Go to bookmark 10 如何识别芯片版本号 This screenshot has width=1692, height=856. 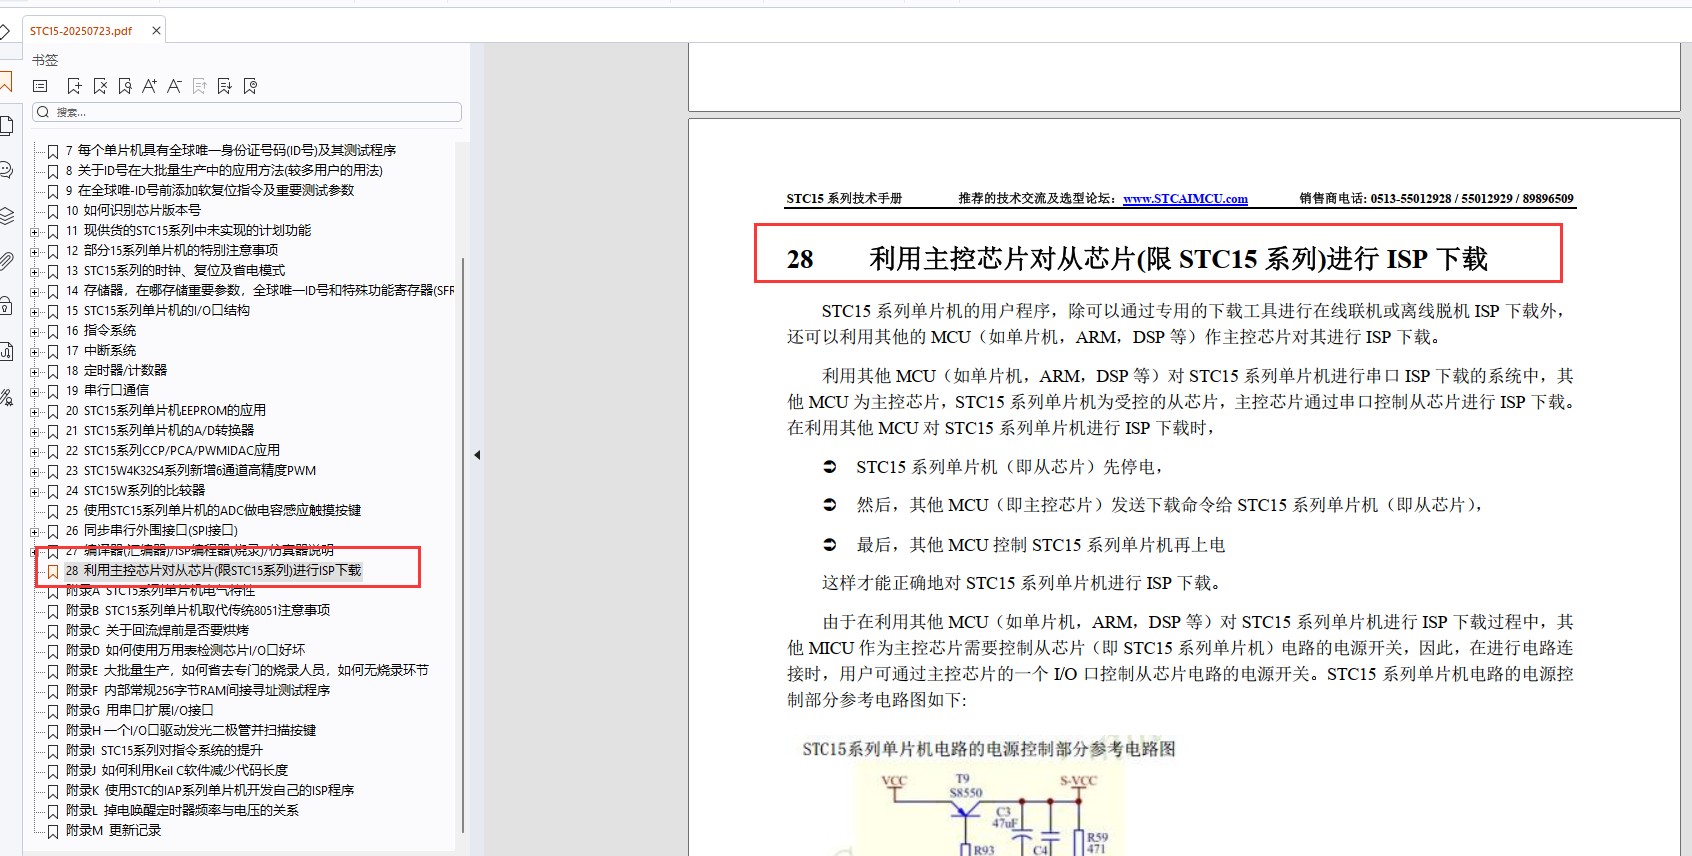click(x=133, y=210)
